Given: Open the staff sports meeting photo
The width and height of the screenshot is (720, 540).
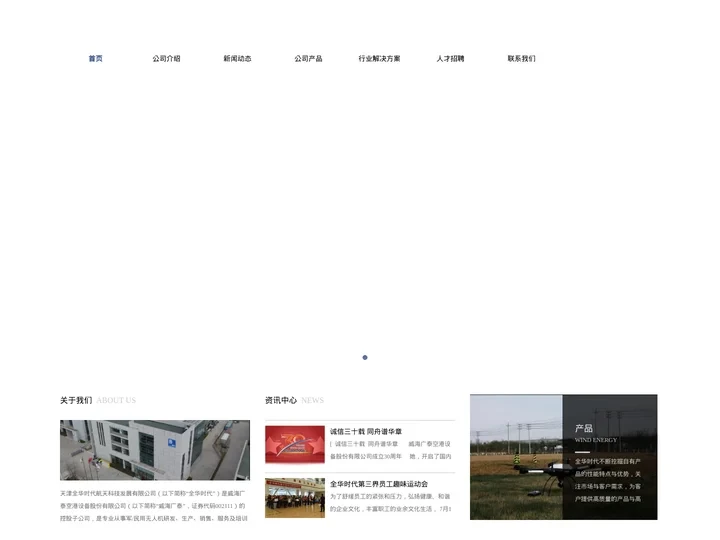Looking at the screenshot, I should [x=295, y=498].
